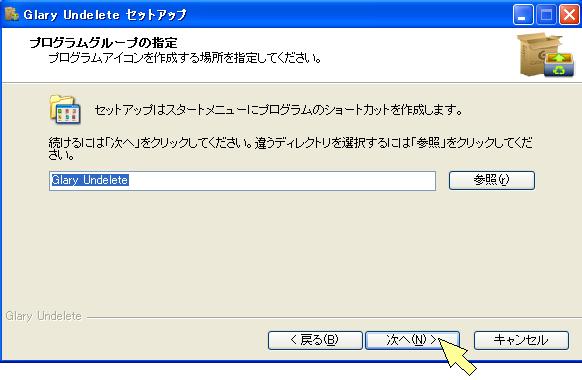Open folder browser via 参照 button
This screenshot has width=582, height=380.
click(491, 180)
